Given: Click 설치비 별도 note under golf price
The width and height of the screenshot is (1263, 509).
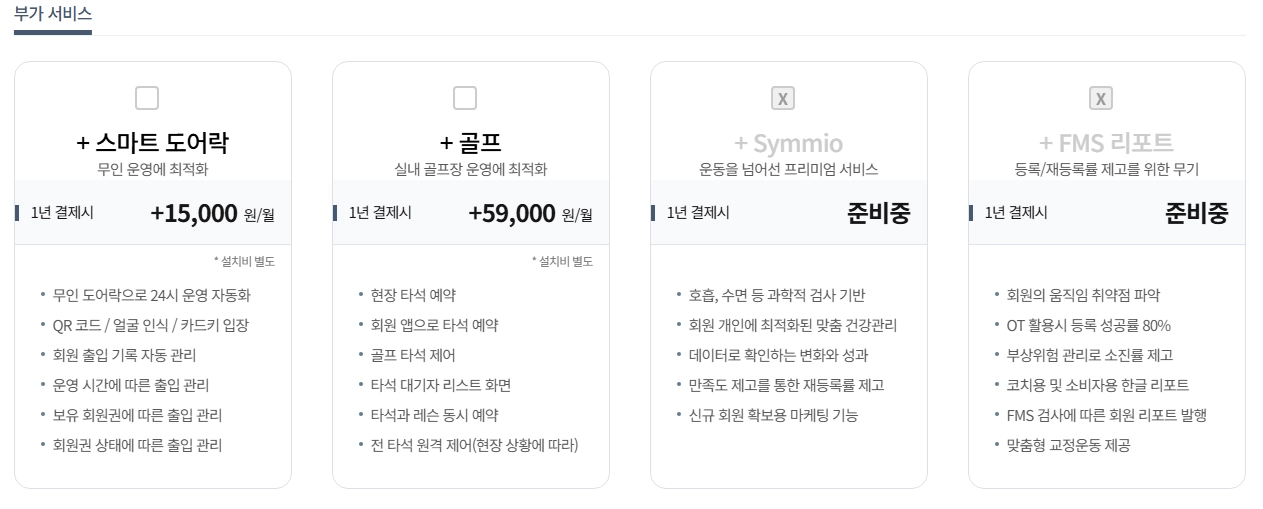Looking at the screenshot, I should point(563,262).
